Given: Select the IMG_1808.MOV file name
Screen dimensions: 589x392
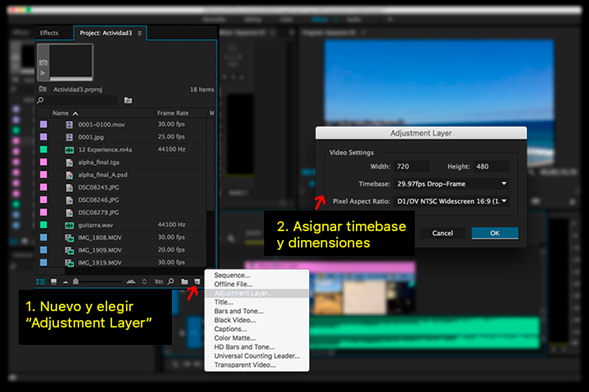Looking at the screenshot, I should click(x=100, y=238).
